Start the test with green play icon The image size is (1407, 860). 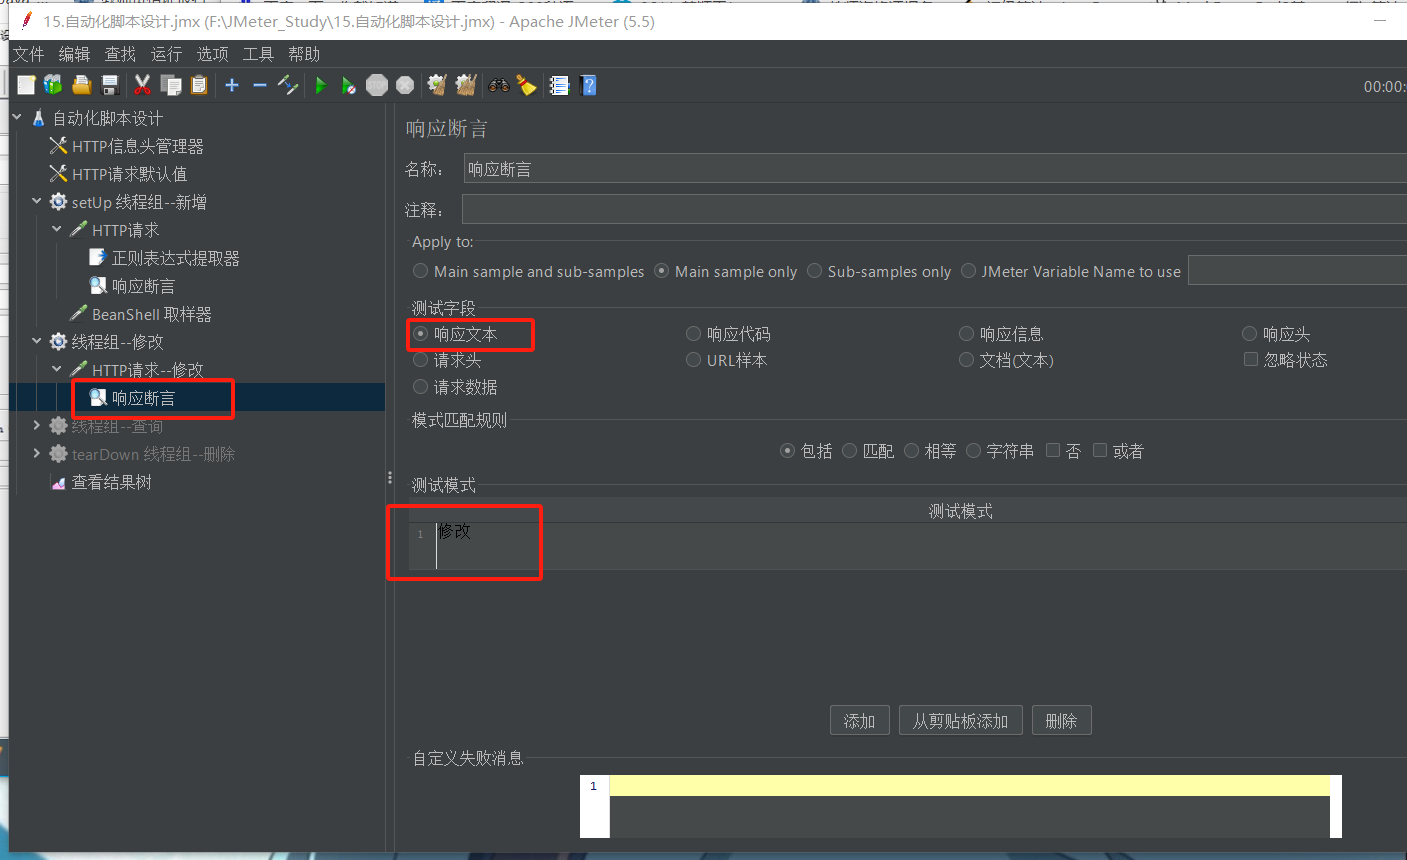click(x=321, y=85)
